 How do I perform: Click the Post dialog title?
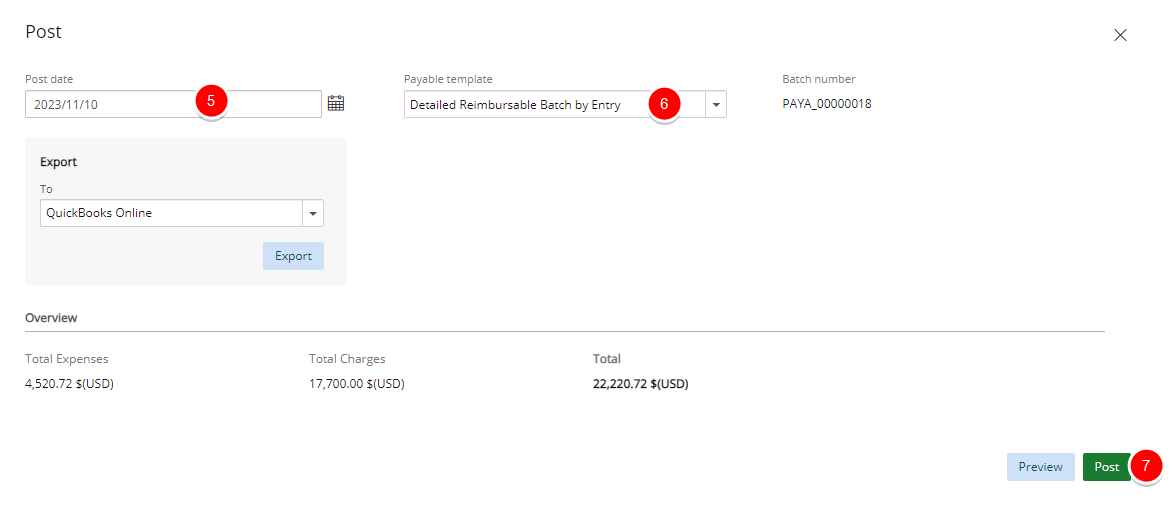(x=44, y=31)
